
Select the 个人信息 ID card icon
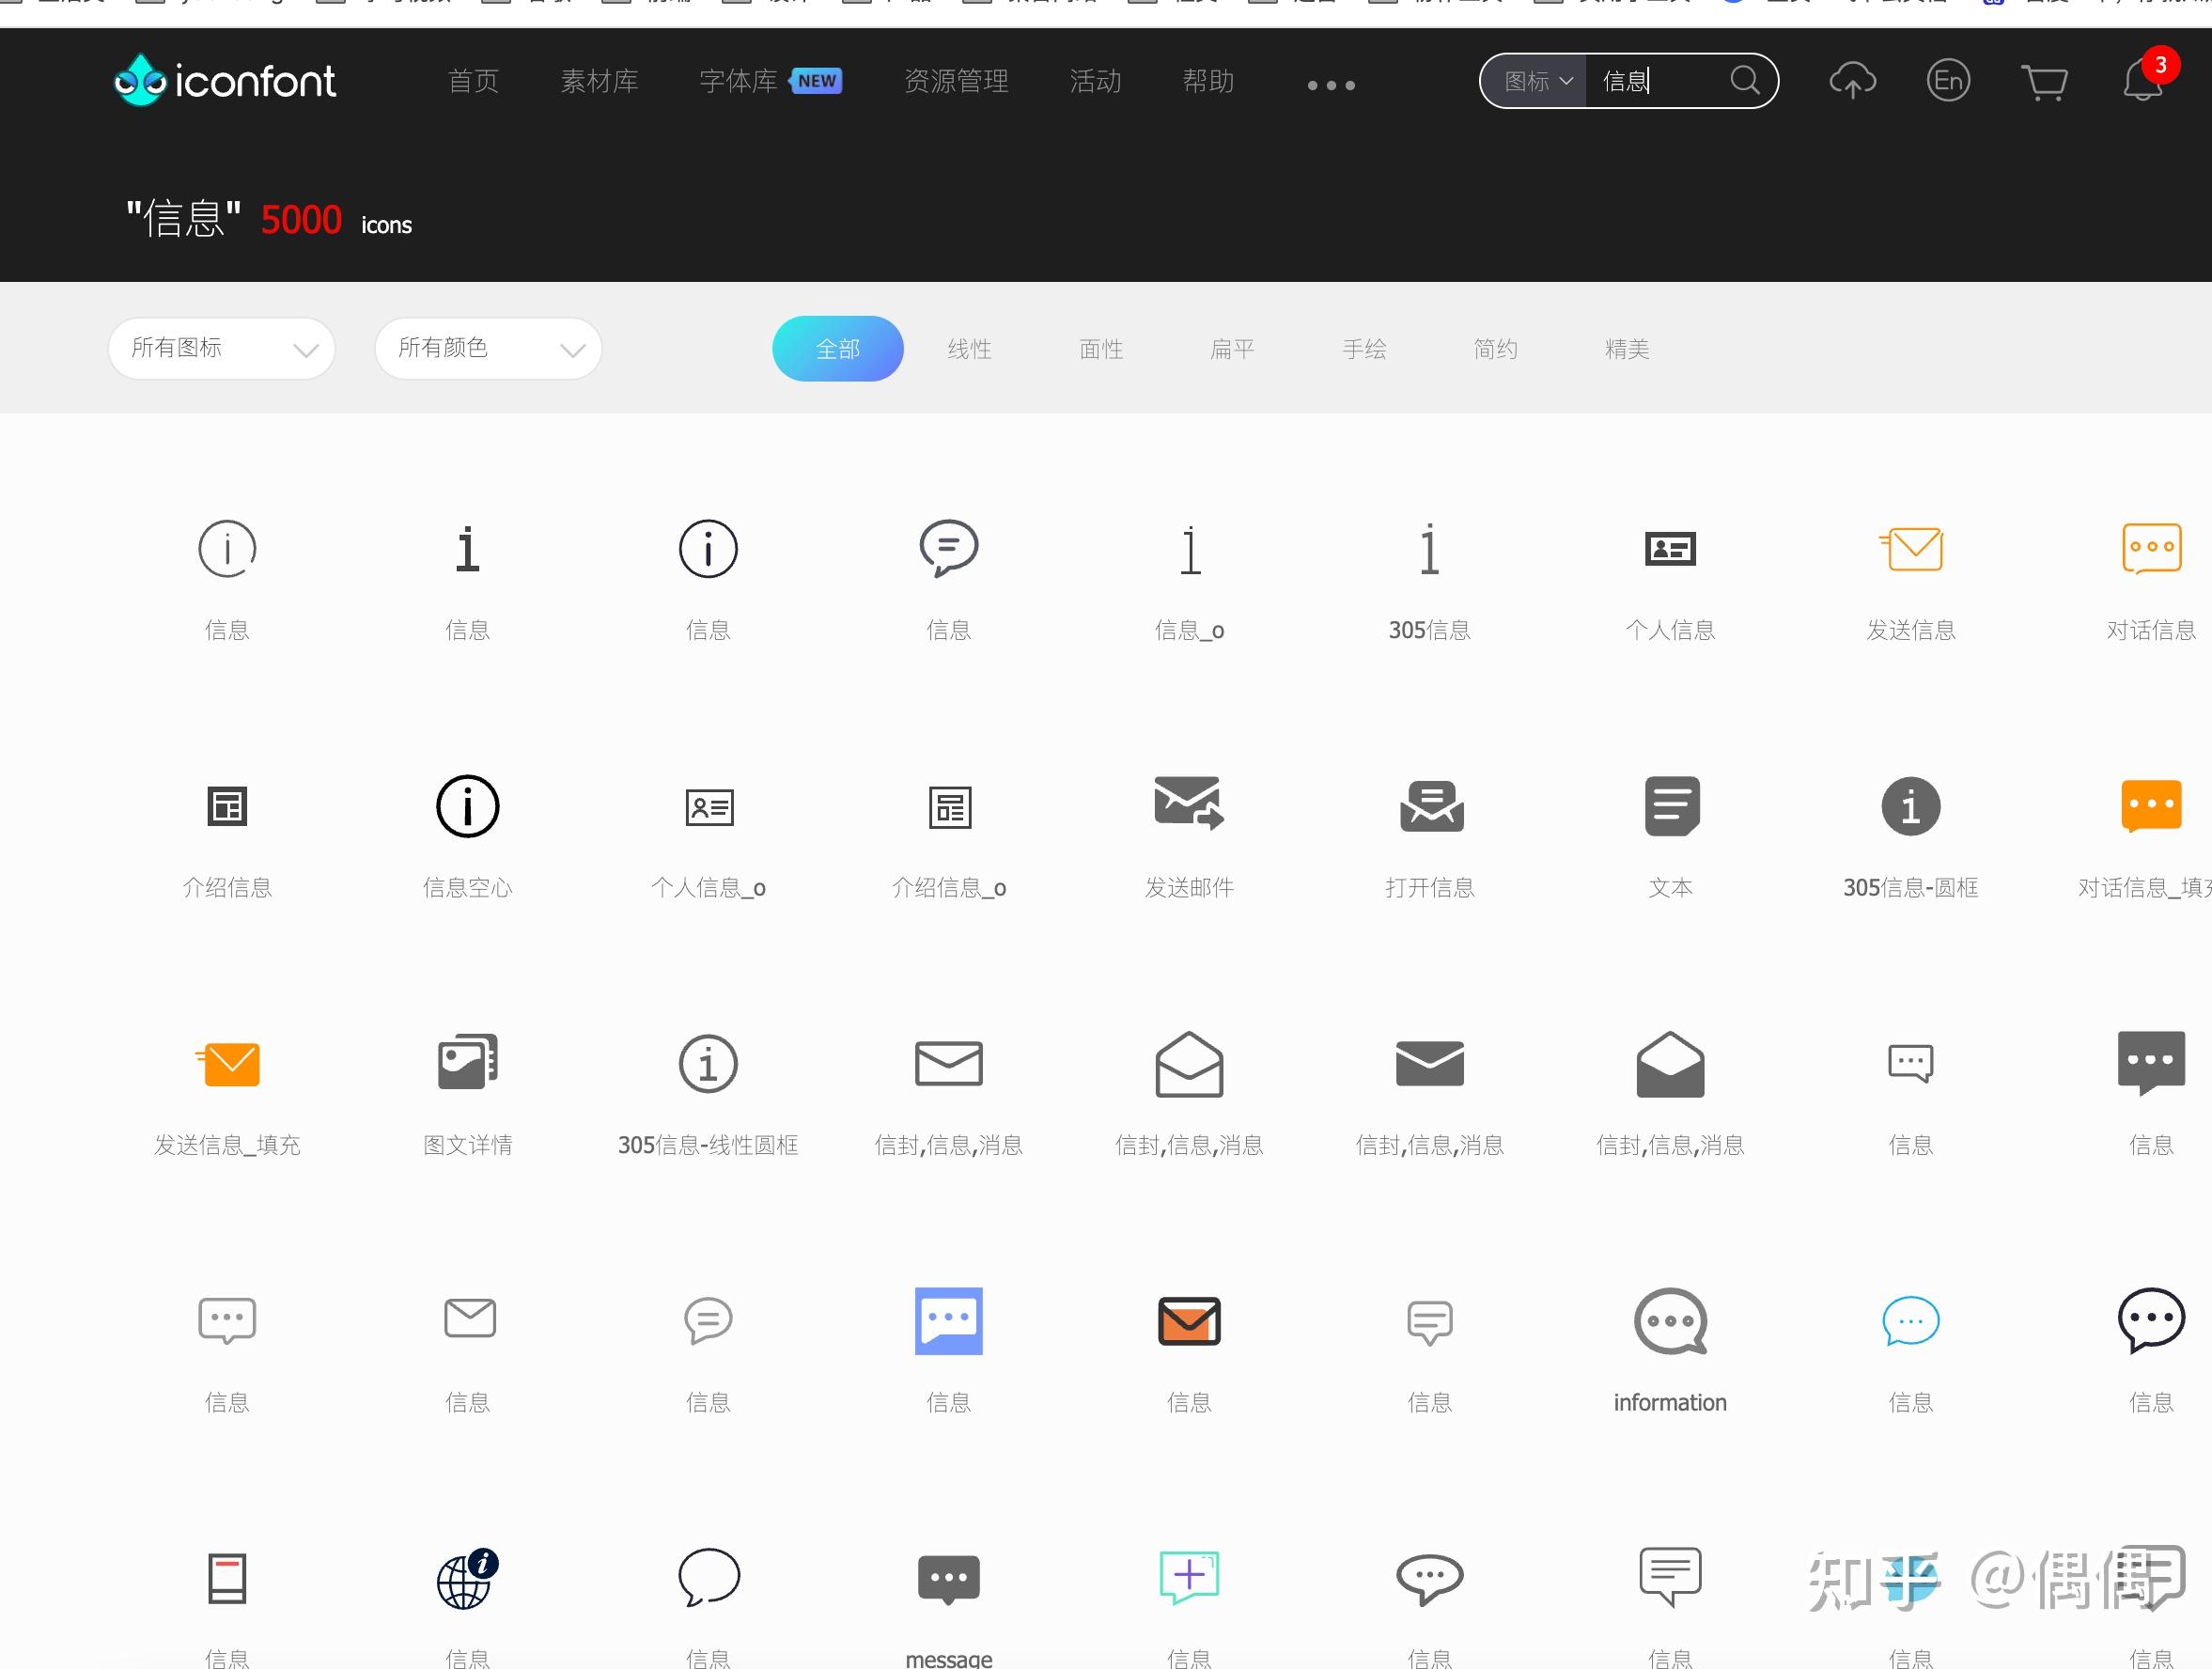click(x=1670, y=549)
